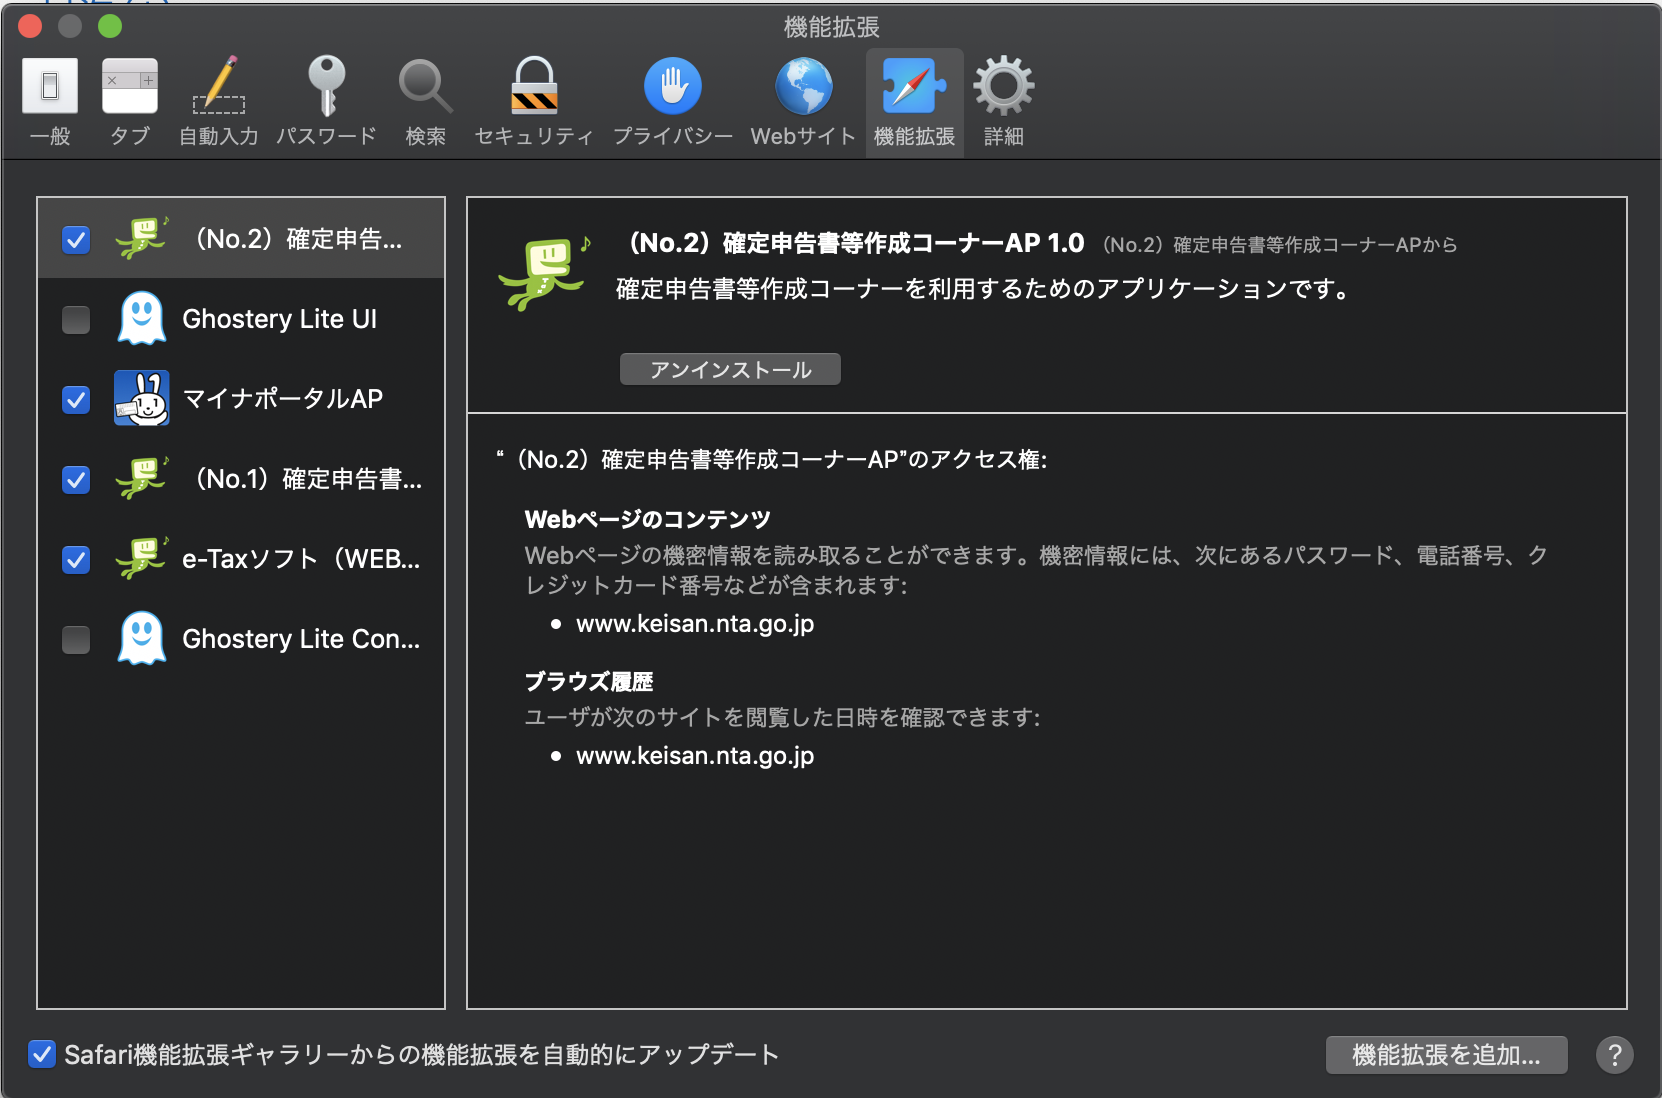Disable the マイナポータルAP checkbox
Screen dimensions: 1662x1098
pyautogui.click(x=76, y=400)
